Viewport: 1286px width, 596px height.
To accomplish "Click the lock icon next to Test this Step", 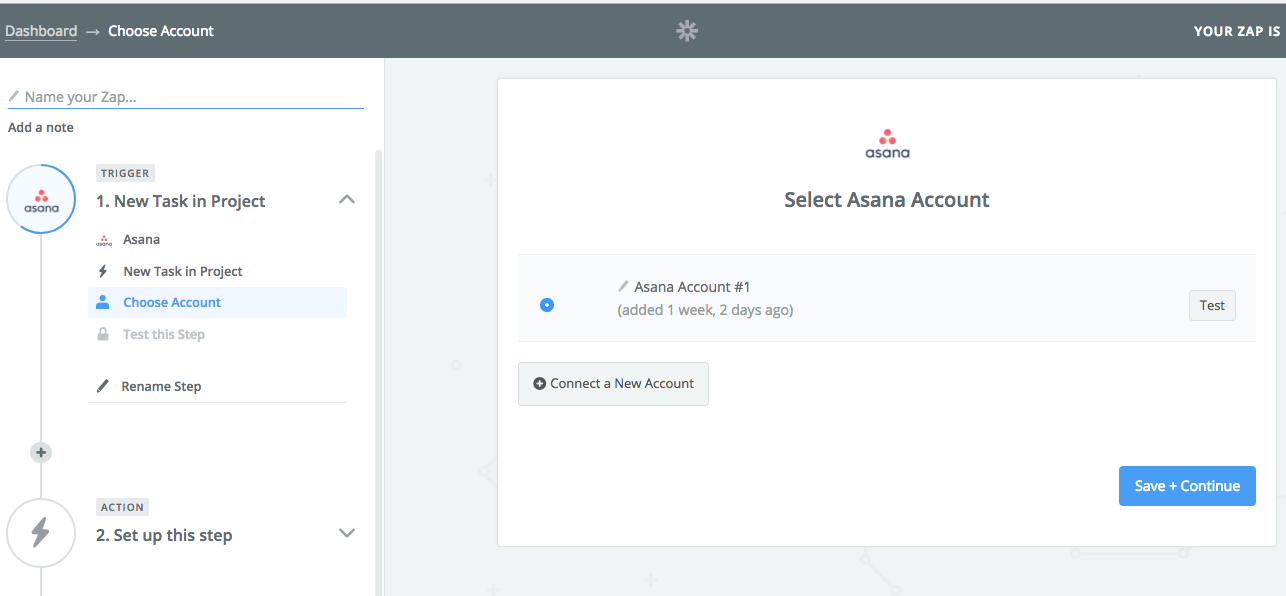I will 103,334.
